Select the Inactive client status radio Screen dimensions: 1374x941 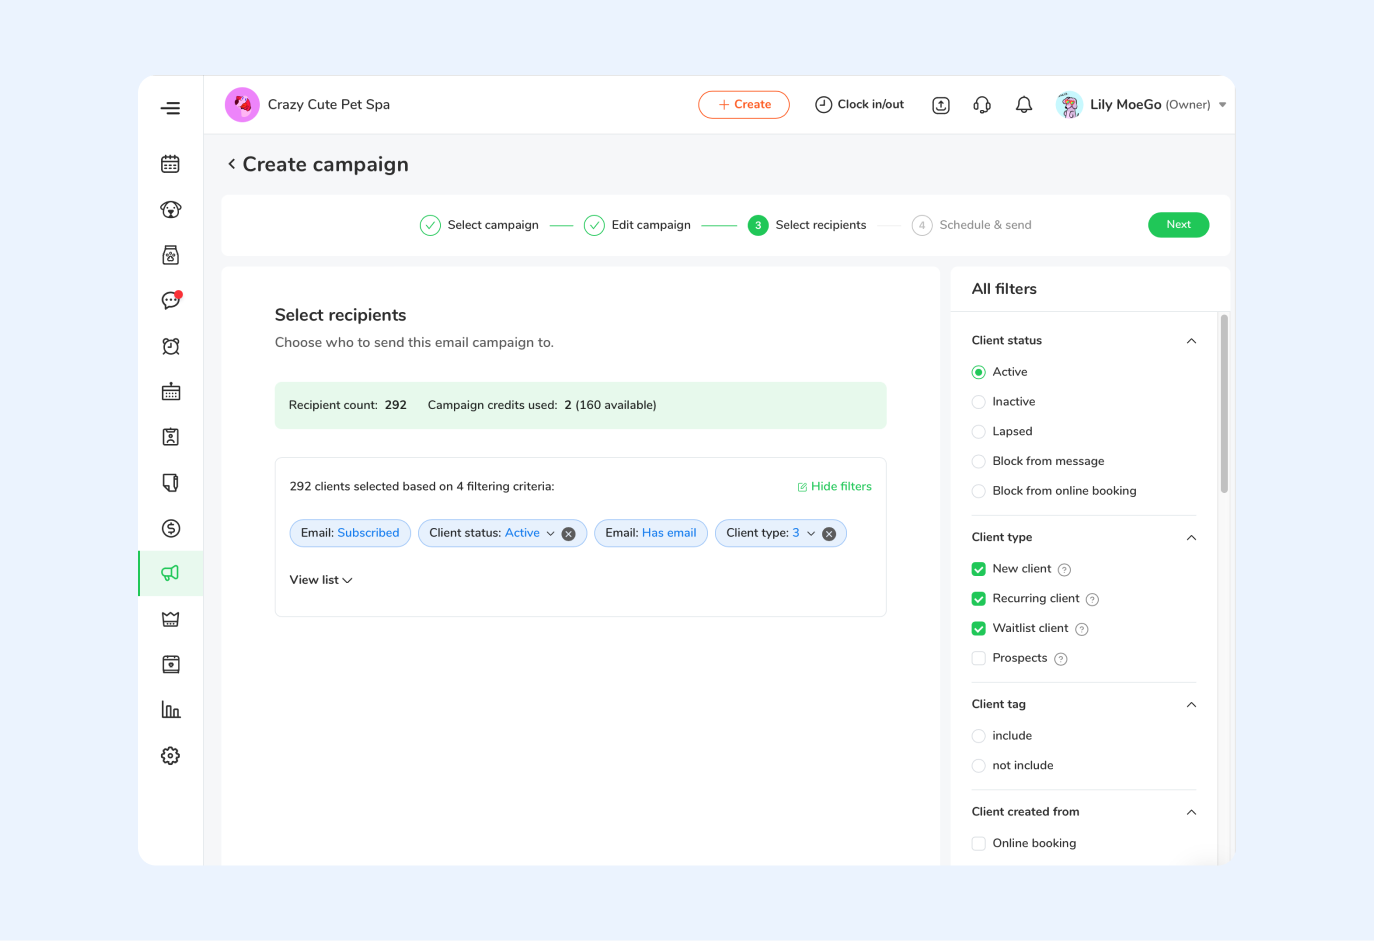(x=978, y=402)
